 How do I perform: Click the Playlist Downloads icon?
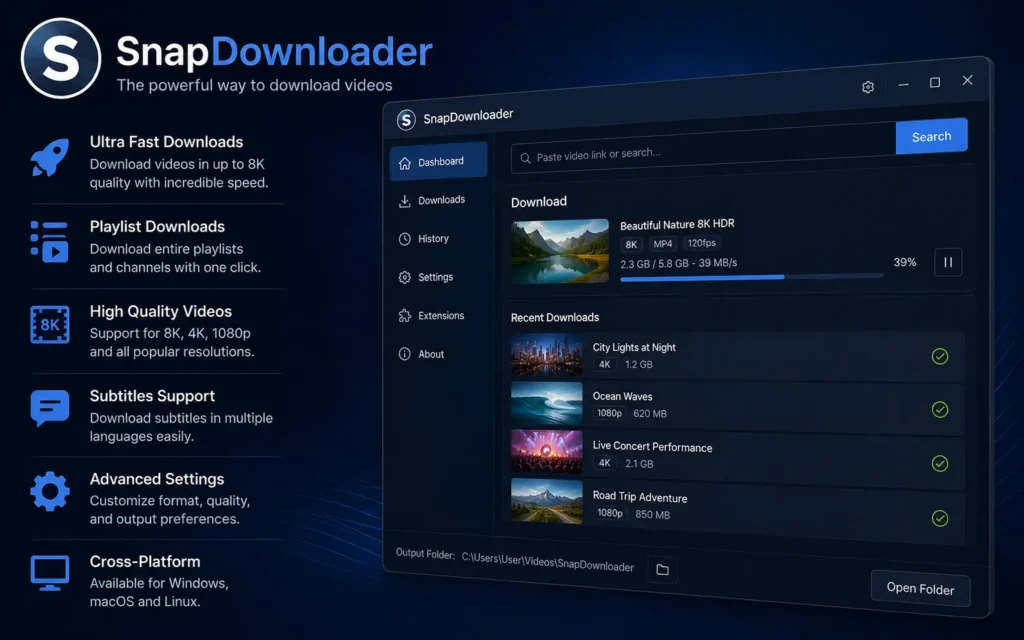pyautogui.click(x=50, y=242)
